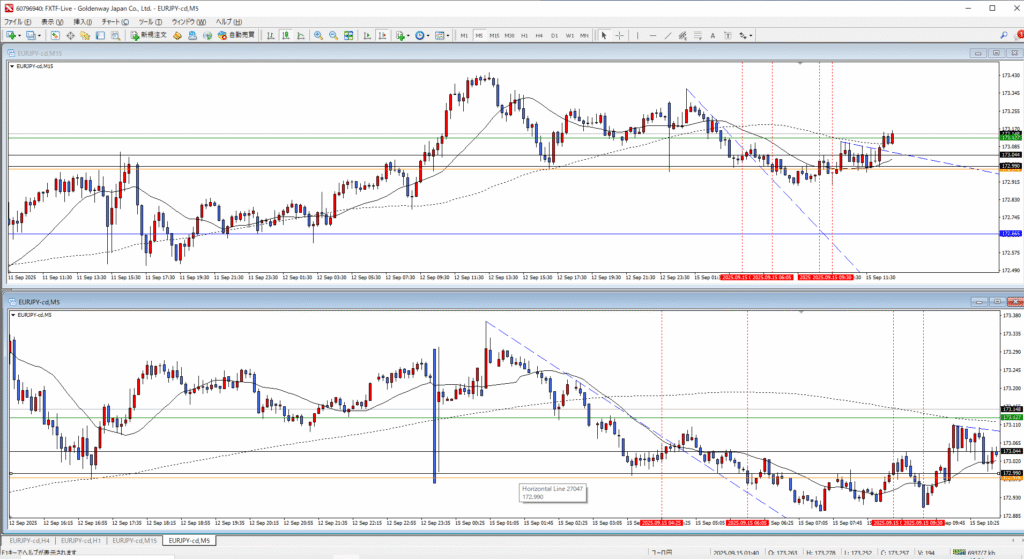Select the horizontal line tool
This screenshot has width=1024, height=559.
click(x=652, y=35)
